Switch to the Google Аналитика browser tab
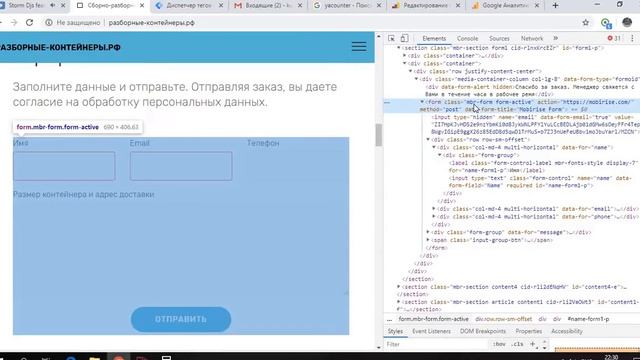The width and height of the screenshot is (640, 360). click(506, 5)
